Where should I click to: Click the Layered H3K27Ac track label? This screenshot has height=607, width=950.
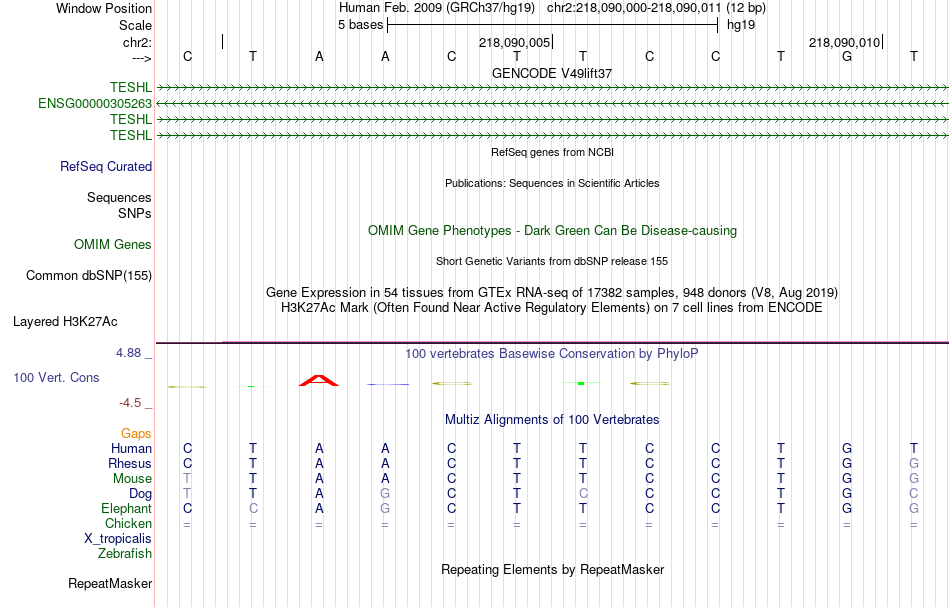[65, 322]
